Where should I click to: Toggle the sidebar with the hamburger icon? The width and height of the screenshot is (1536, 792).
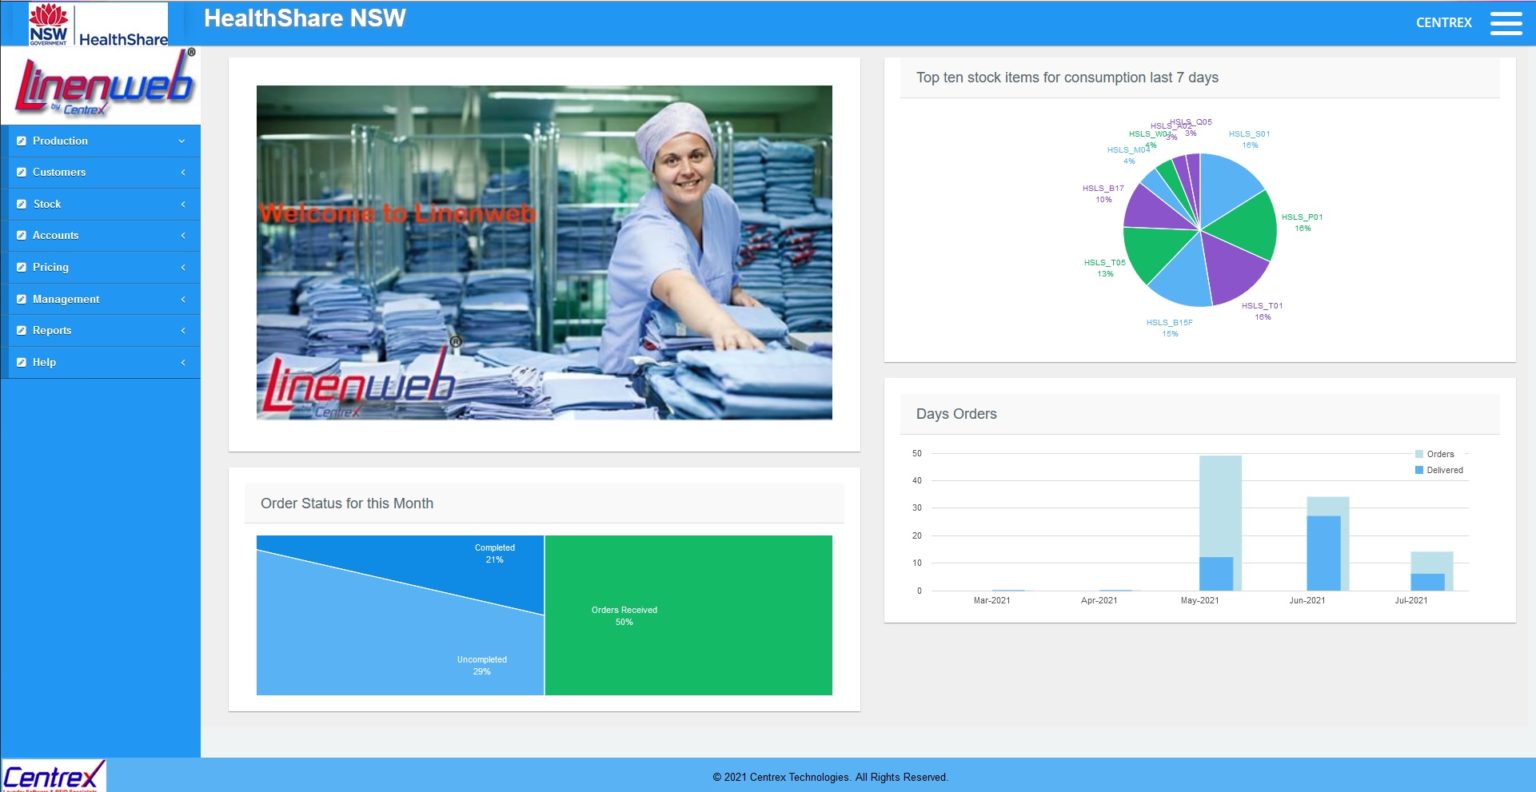click(1505, 22)
